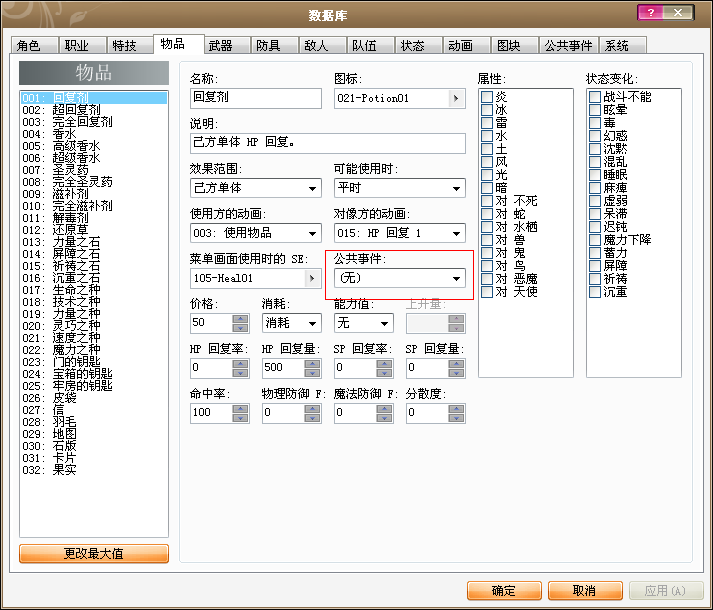Open the 可能使用时 dropdown

(x=400, y=188)
